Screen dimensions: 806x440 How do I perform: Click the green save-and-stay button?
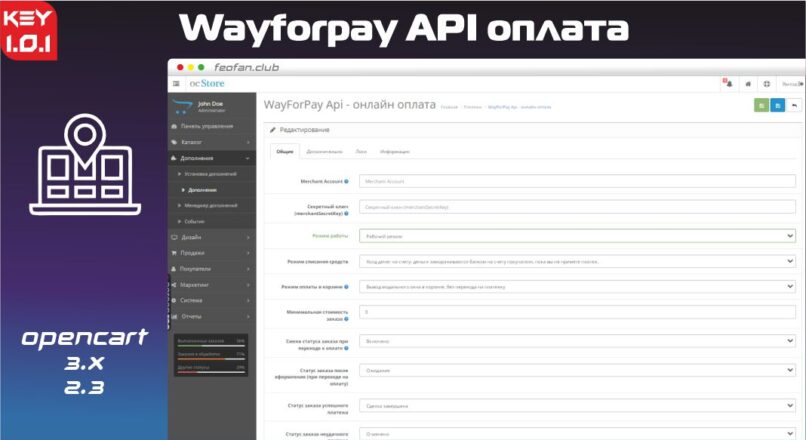pyautogui.click(x=761, y=105)
